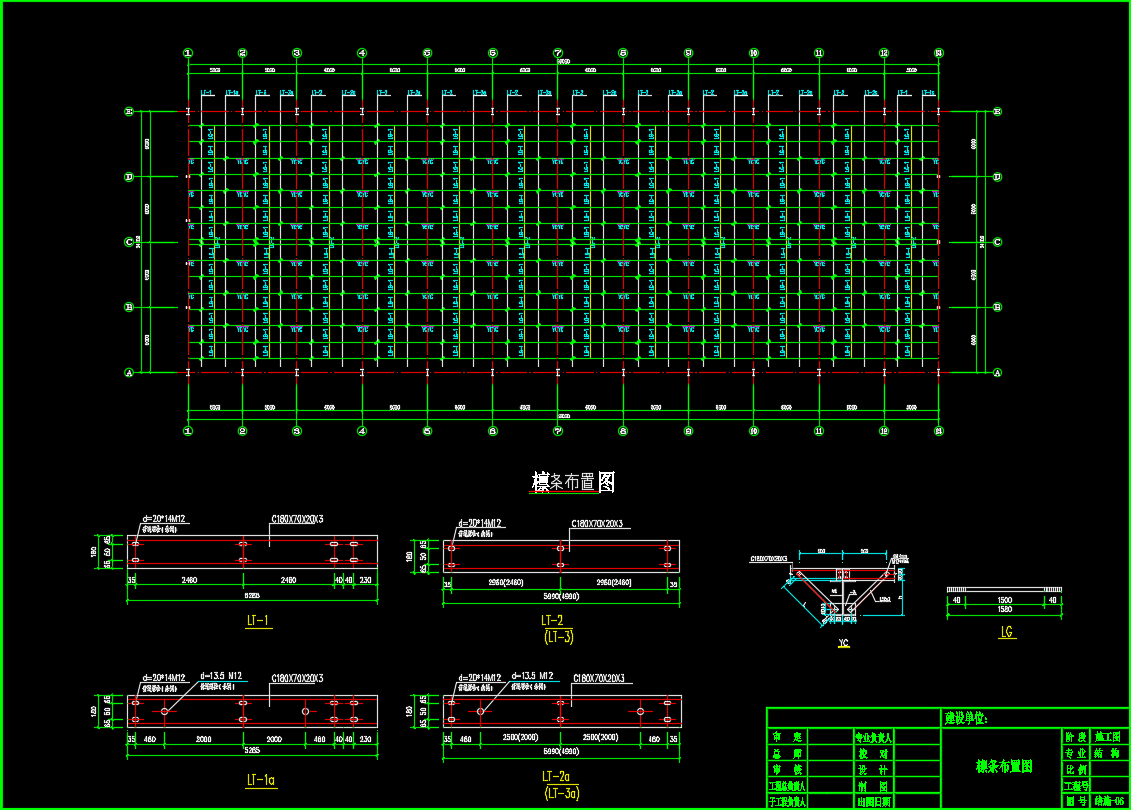Select the 建设单位 title block cell
The image size is (1131, 810).
(x=965, y=718)
